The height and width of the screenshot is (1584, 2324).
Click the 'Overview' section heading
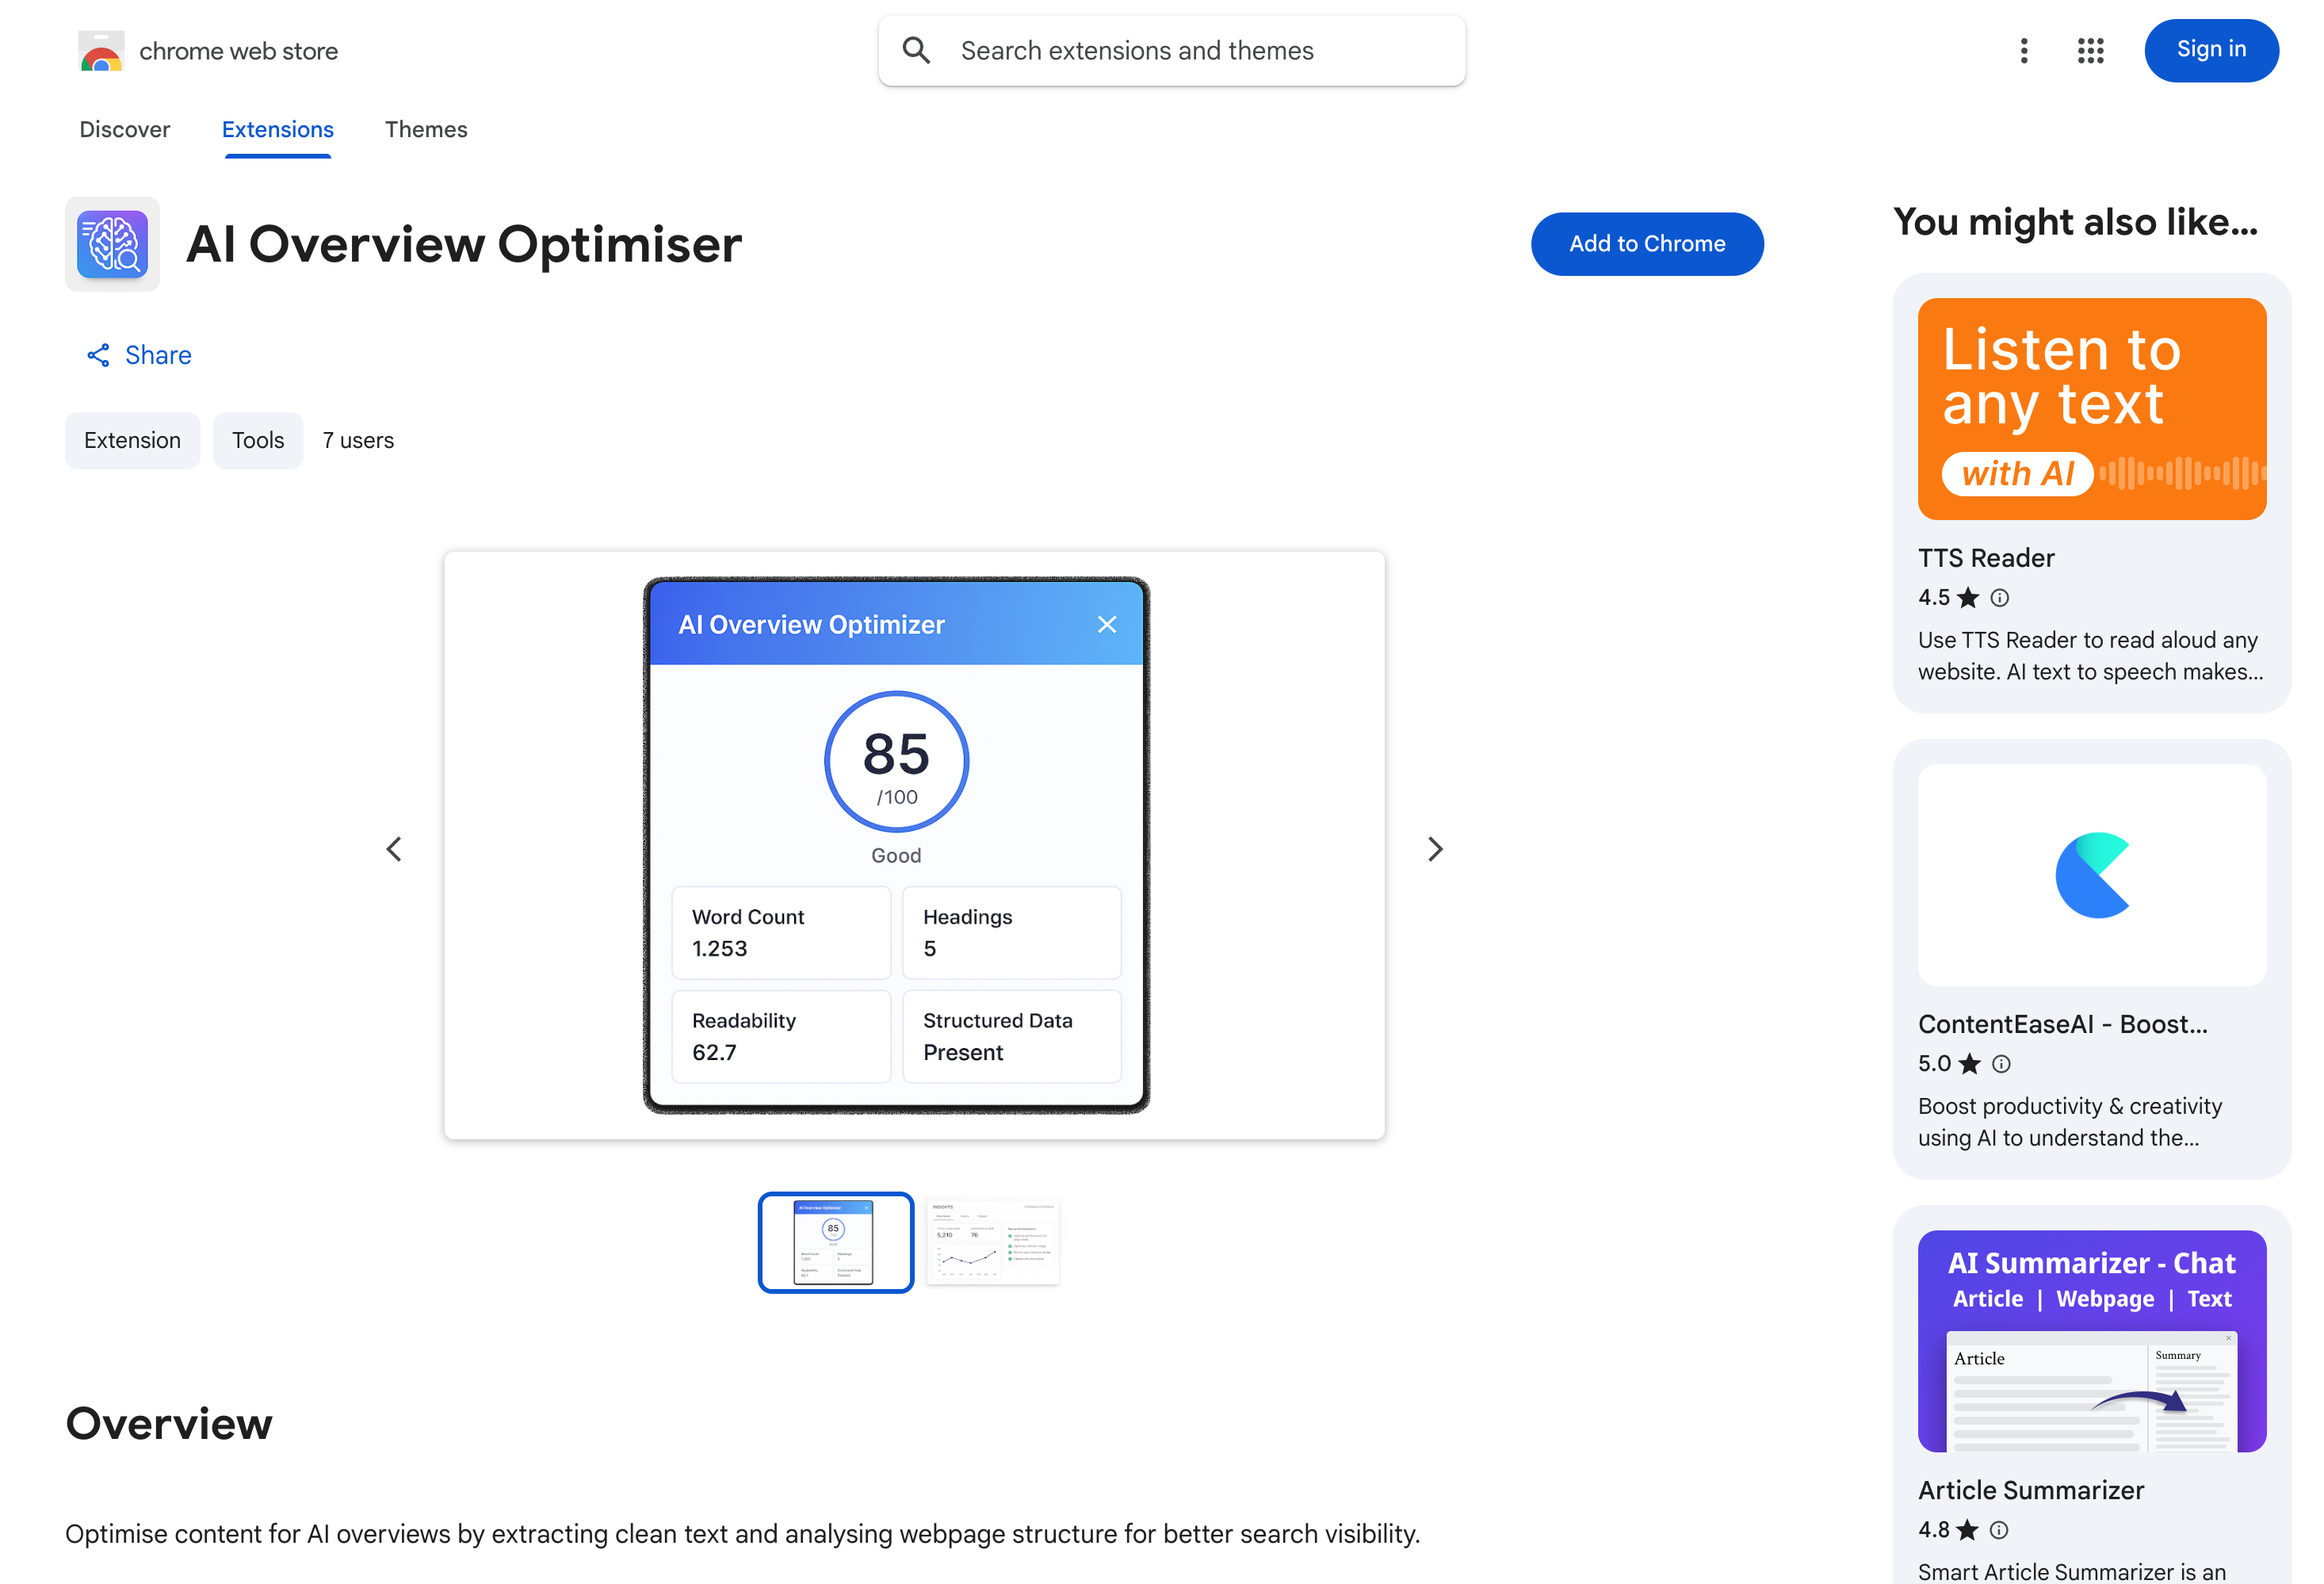[x=169, y=1424]
